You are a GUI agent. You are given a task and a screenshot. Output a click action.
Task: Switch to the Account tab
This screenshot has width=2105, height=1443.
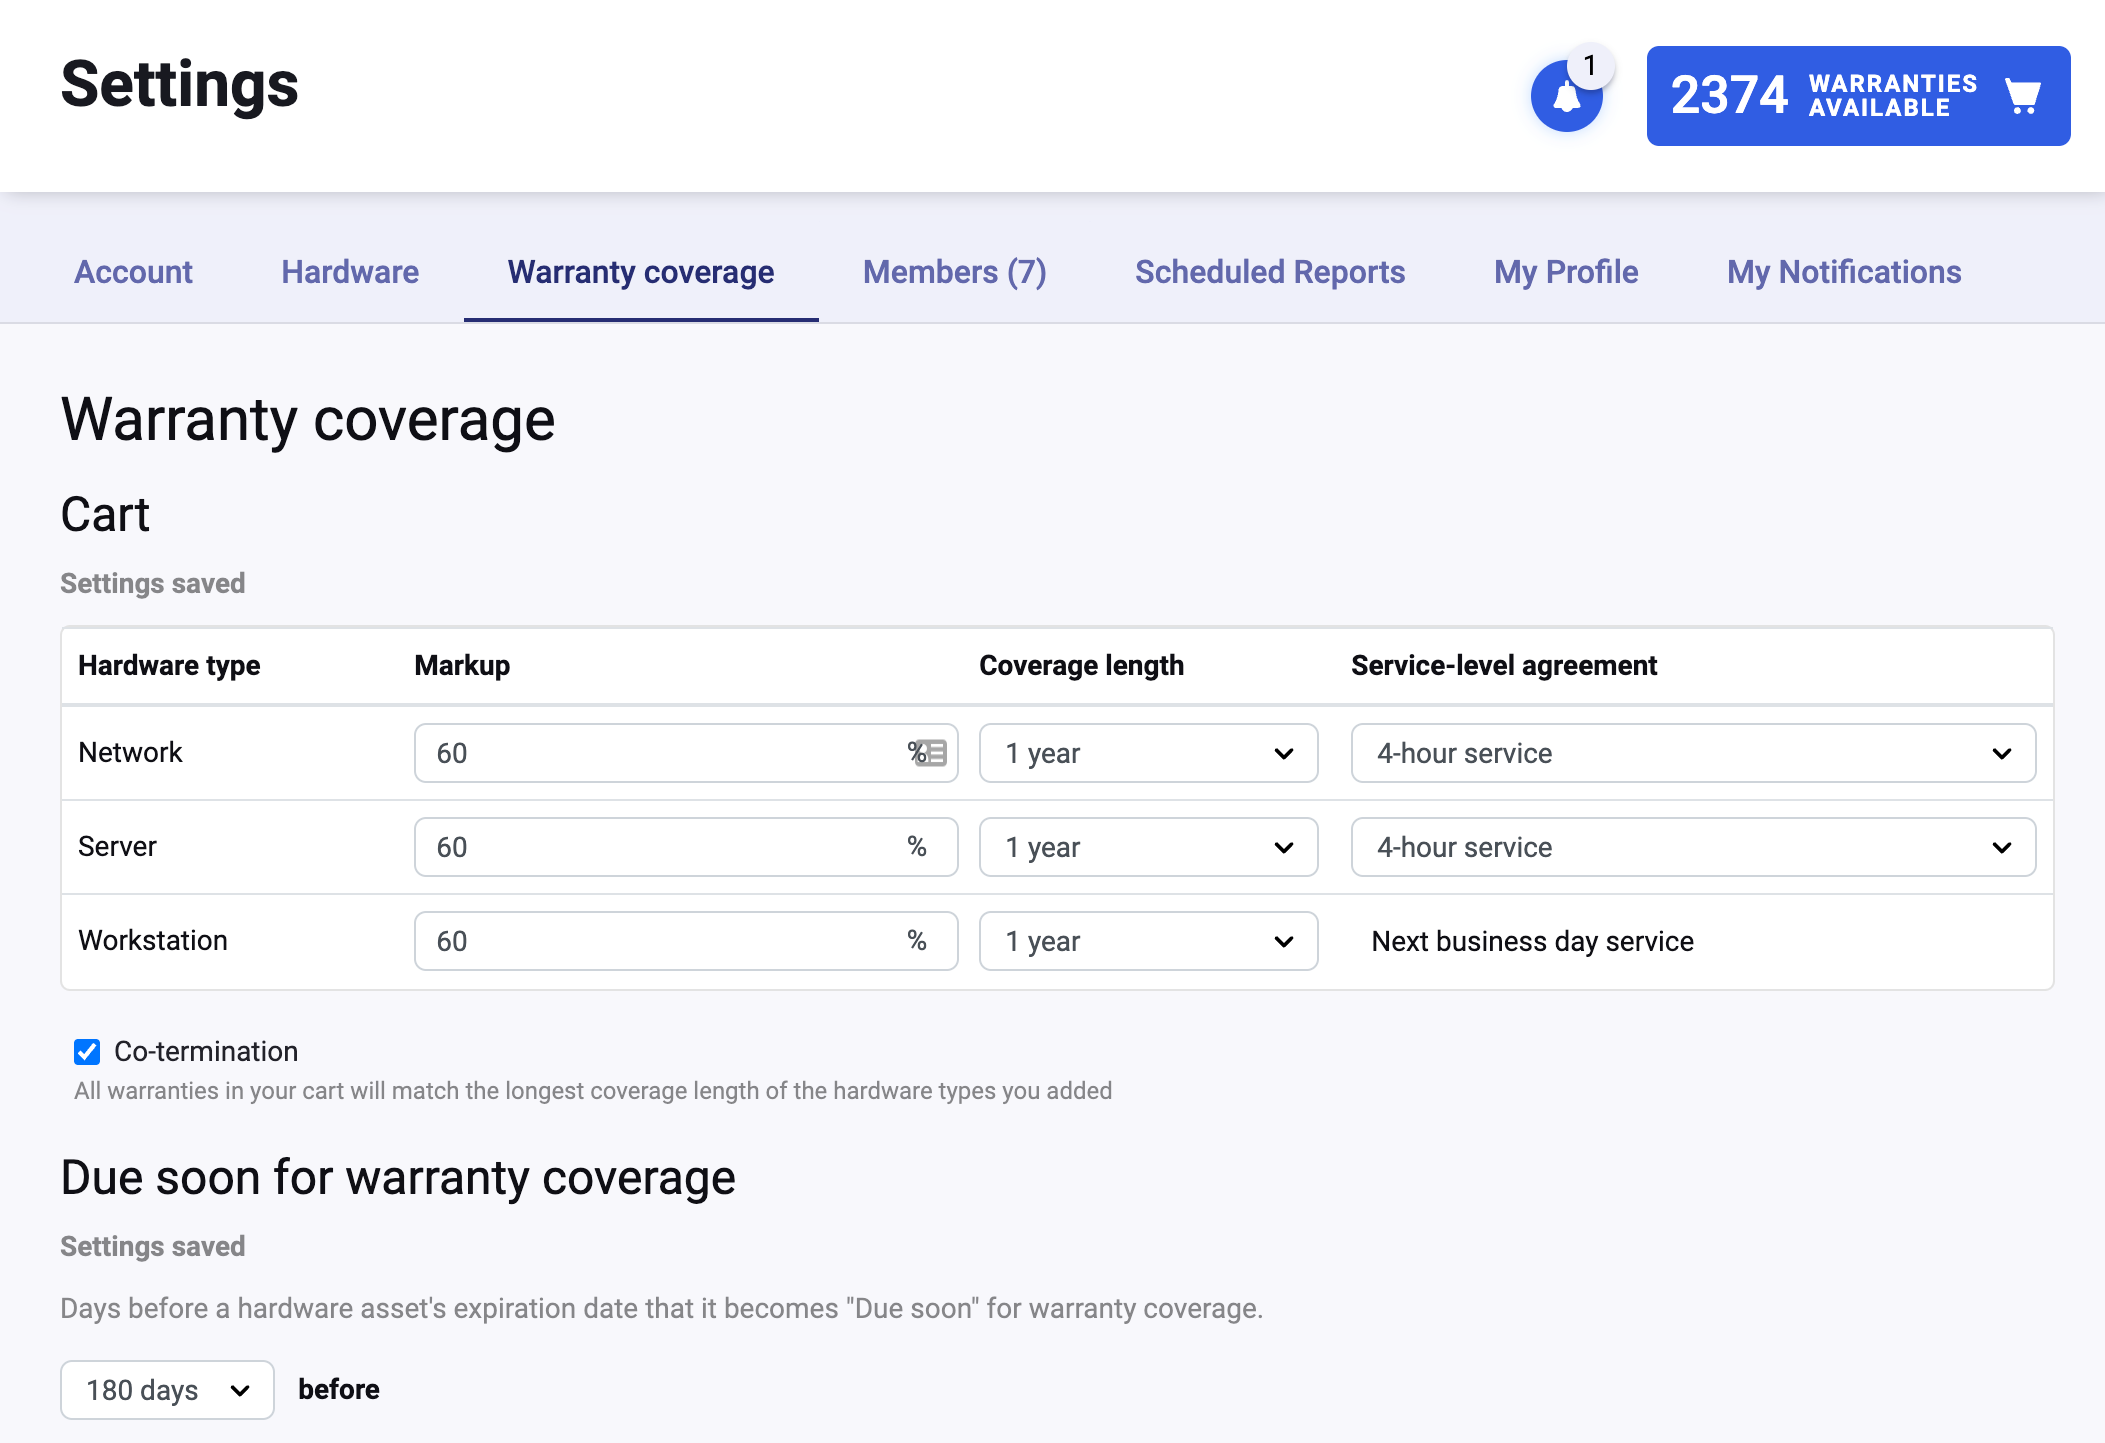pos(133,272)
